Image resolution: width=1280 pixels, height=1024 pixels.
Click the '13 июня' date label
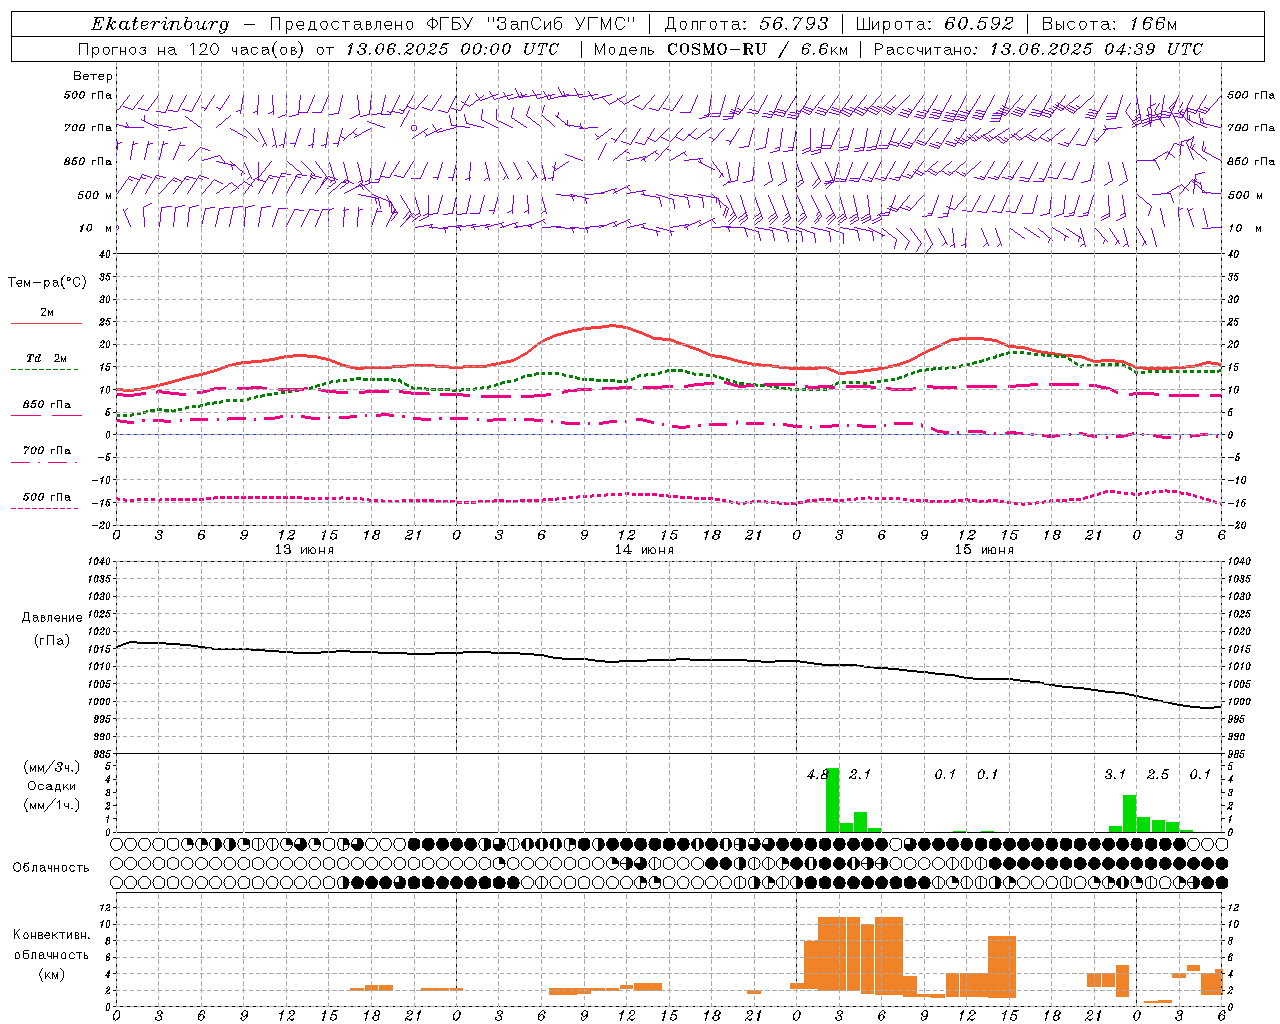click(304, 550)
